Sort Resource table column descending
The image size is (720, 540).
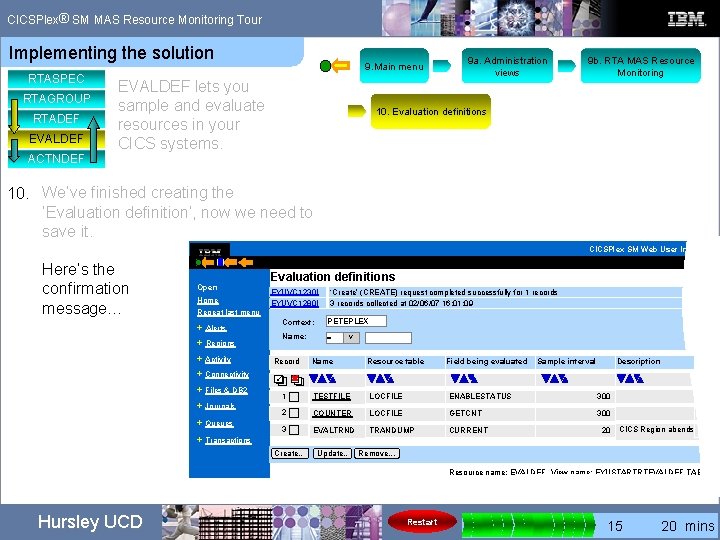click(371, 379)
